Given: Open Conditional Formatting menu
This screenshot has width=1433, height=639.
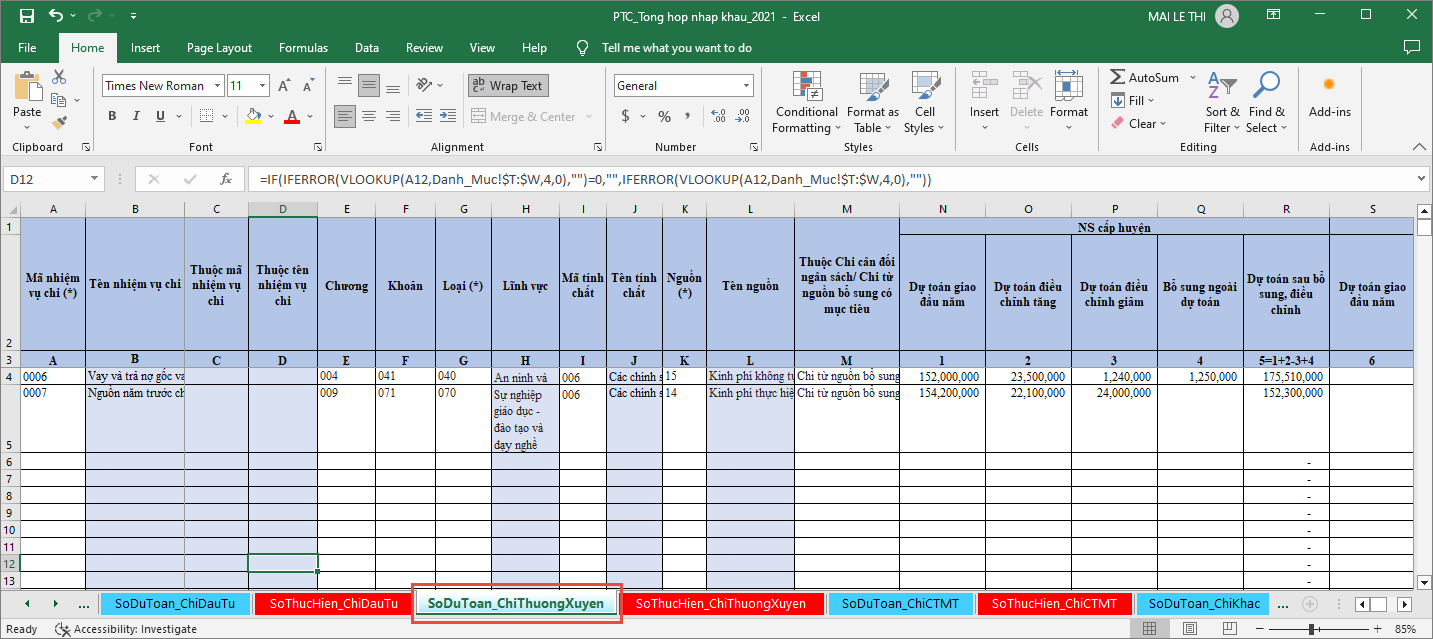Looking at the screenshot, I should click(806, 103).
